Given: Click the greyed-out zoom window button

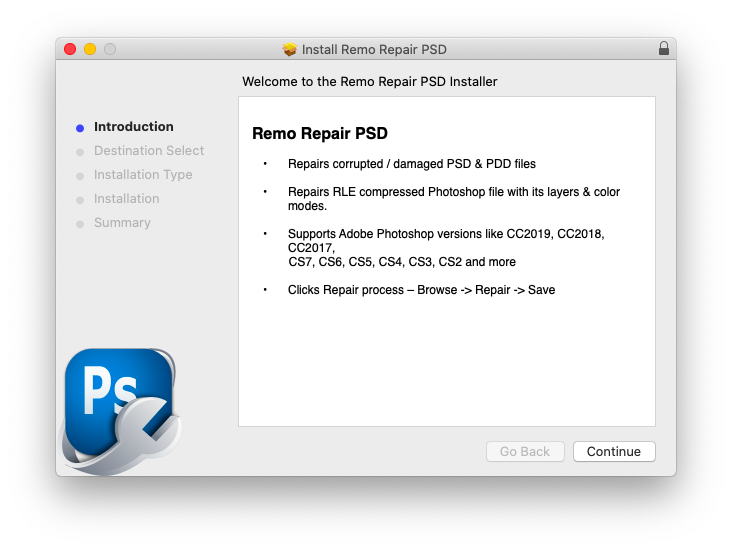Looking at the screenshot, I should (x=110, y=49).
